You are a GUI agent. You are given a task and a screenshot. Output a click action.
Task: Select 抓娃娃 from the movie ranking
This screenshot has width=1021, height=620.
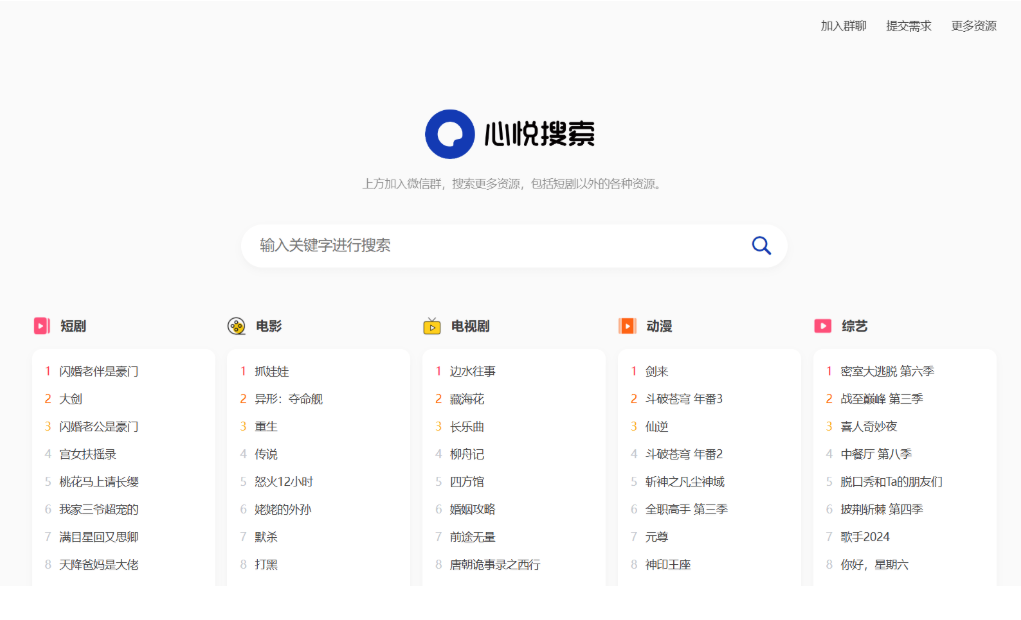pos(272,371)
